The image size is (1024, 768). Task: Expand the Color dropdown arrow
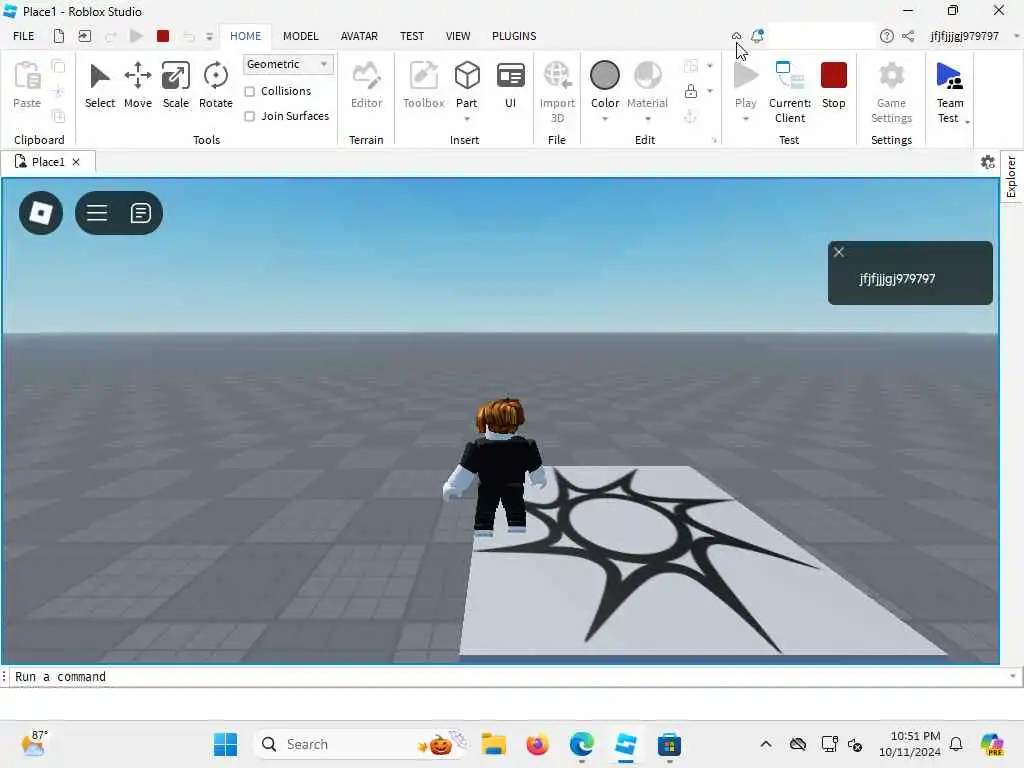tap(605, 119)
